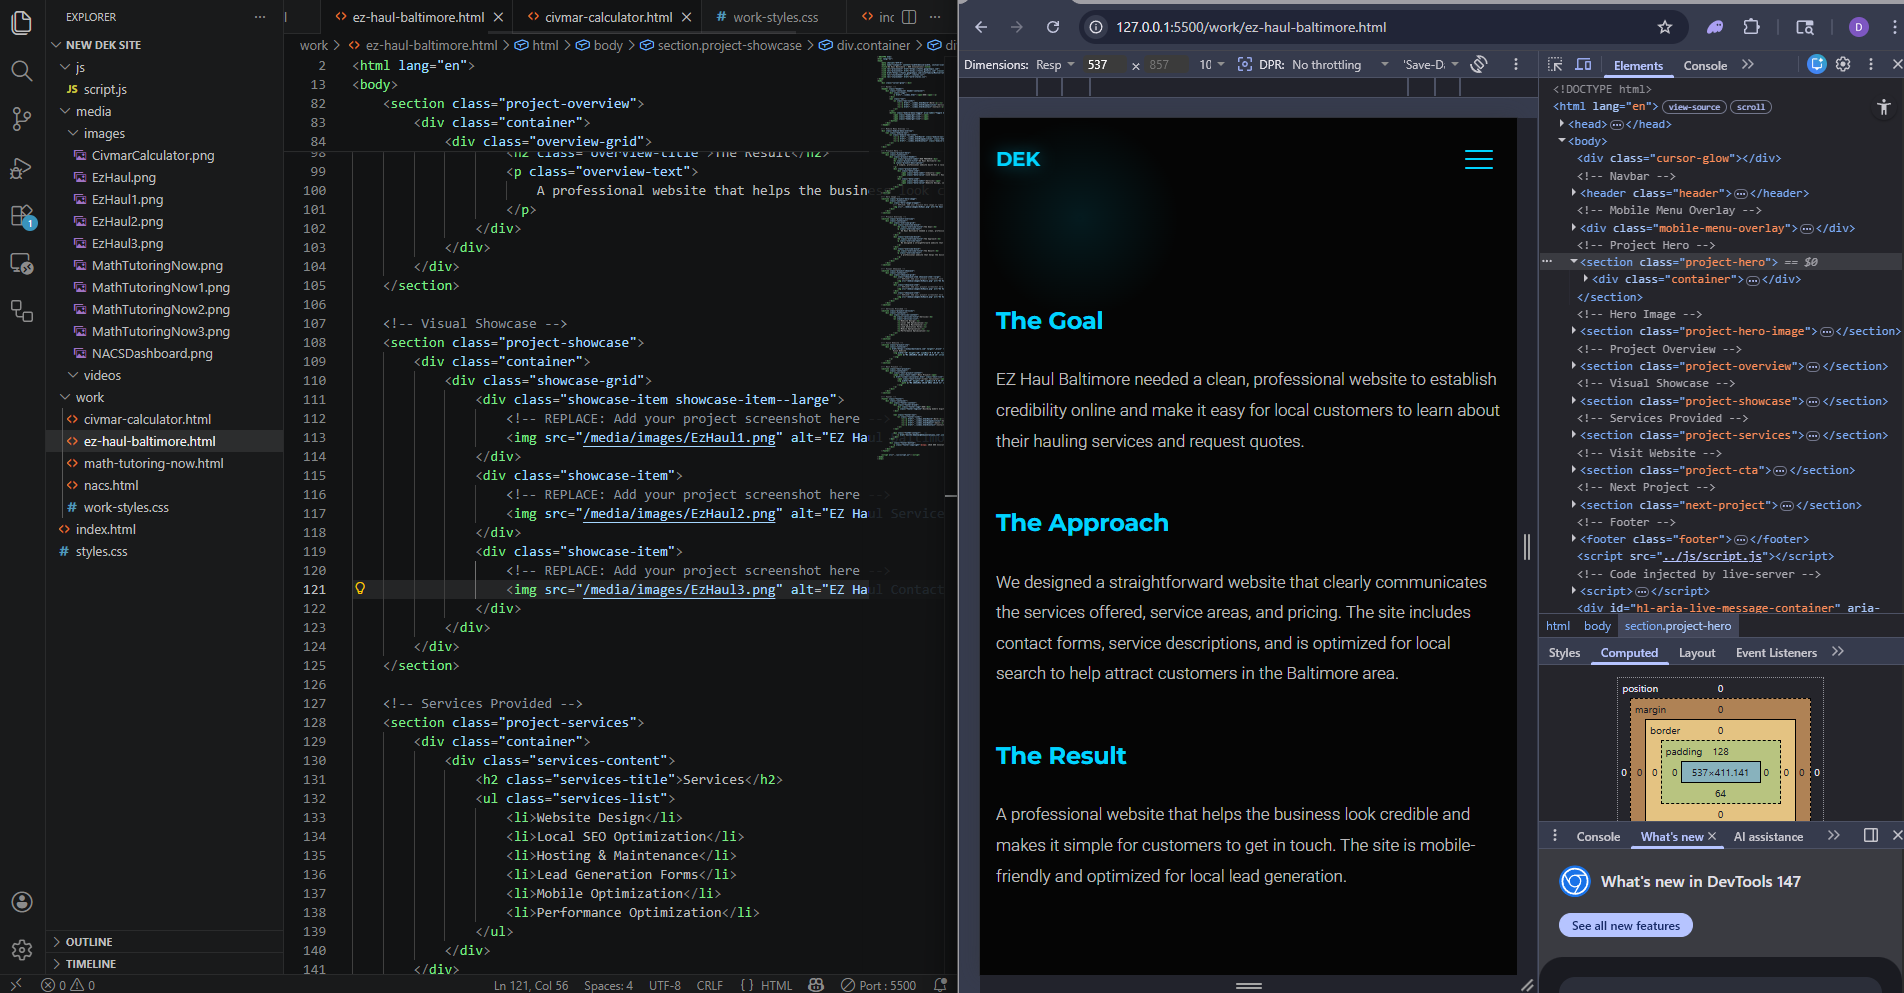
Task: Open the Event Listeners tab
Action: pyautogui.click(x=1776, y=653)
